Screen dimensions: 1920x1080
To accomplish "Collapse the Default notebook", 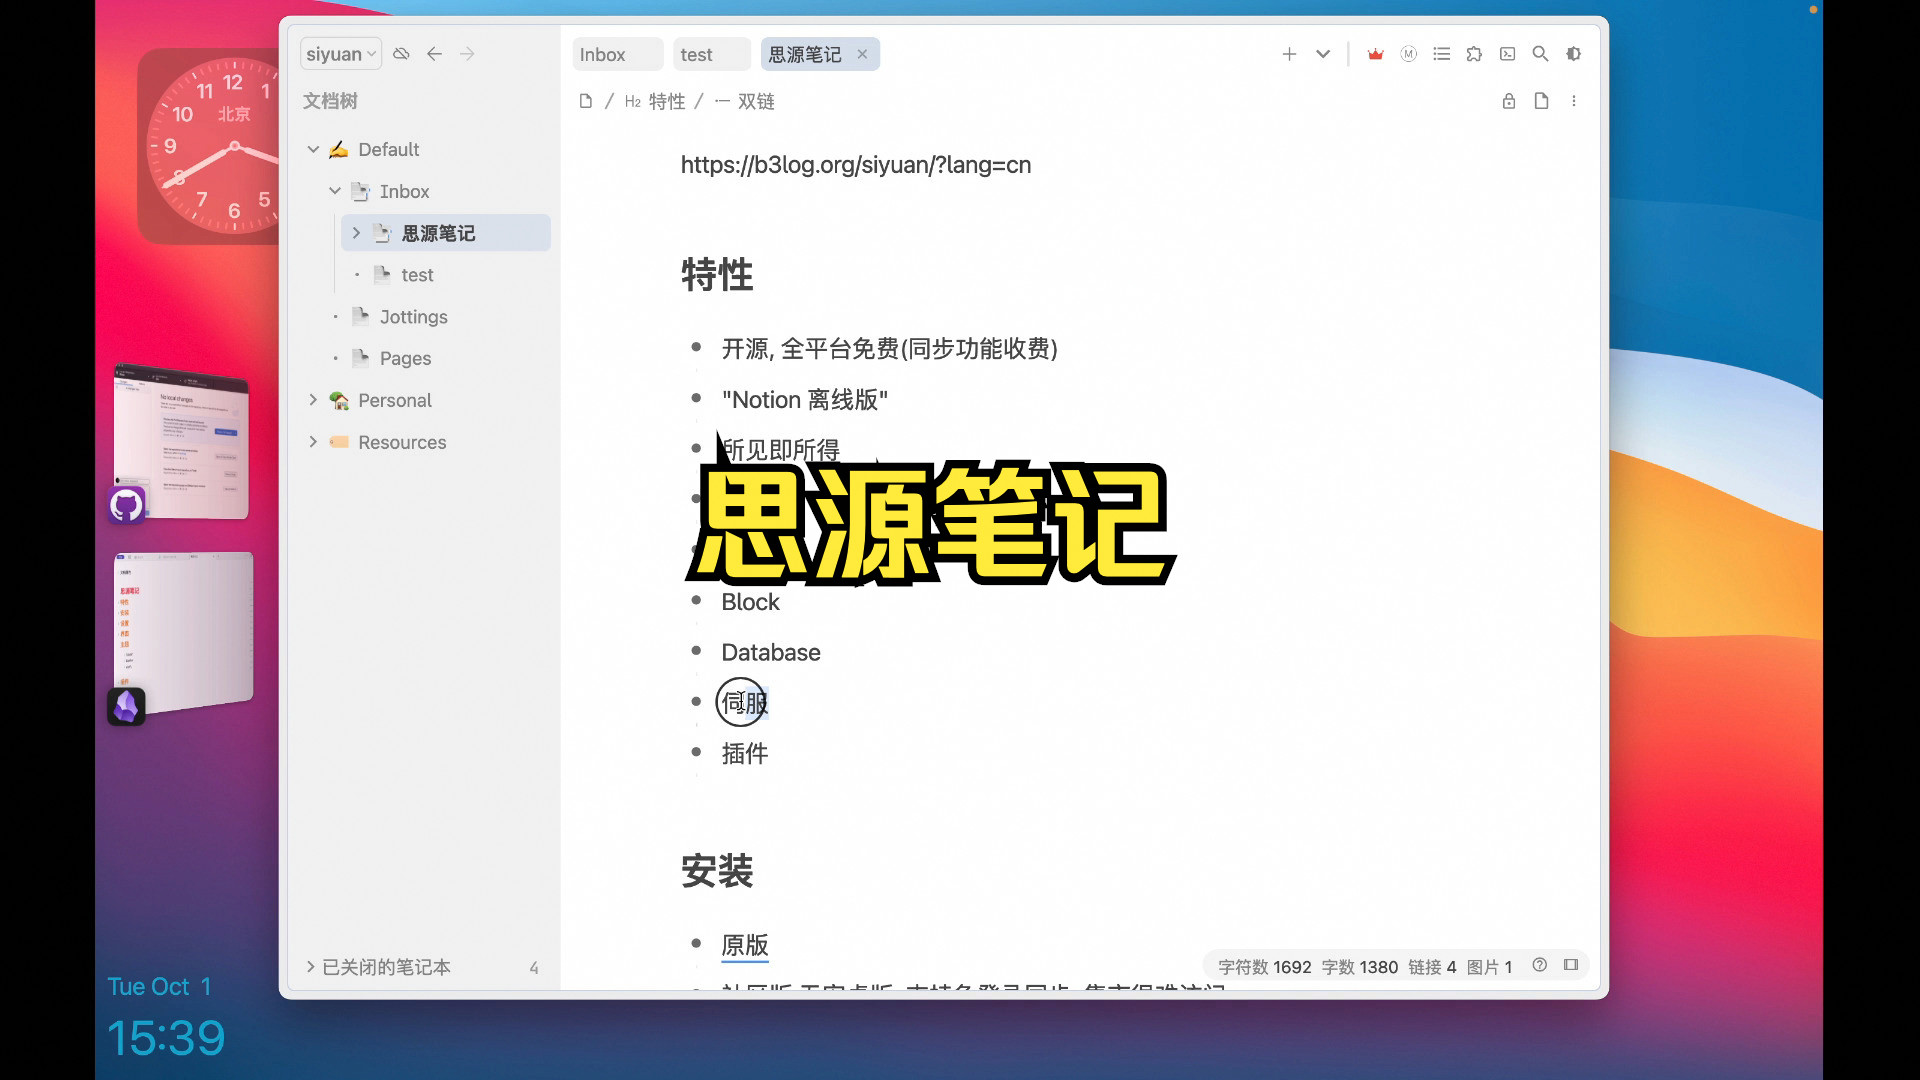I will tap(313, 149).
